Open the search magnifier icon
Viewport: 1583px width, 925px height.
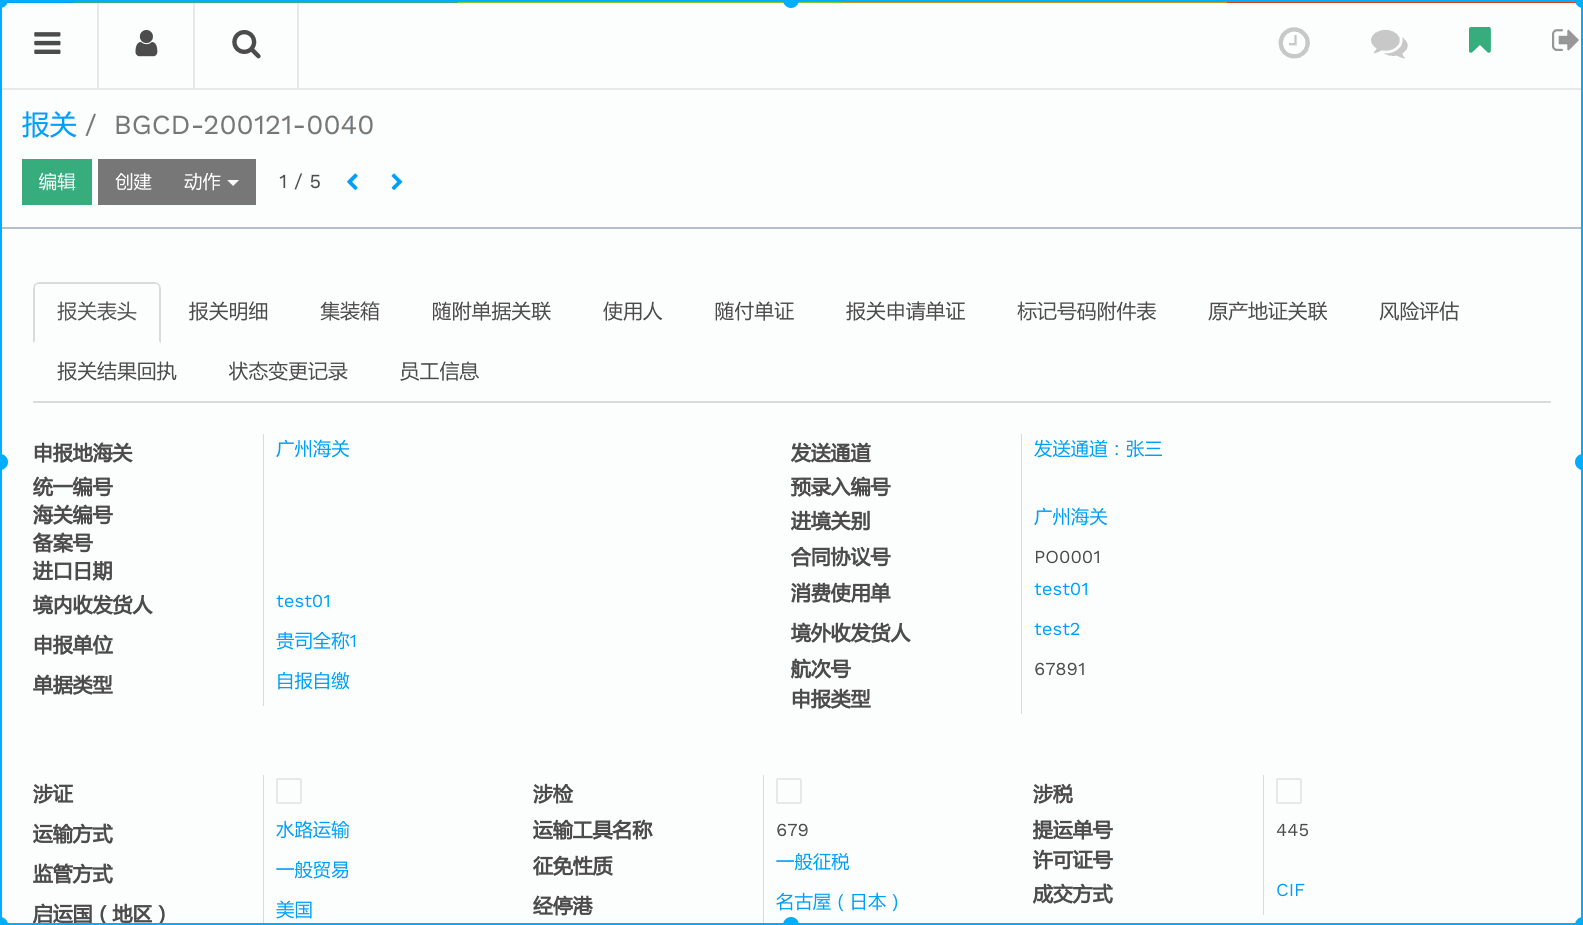click(x=246, y=44)
